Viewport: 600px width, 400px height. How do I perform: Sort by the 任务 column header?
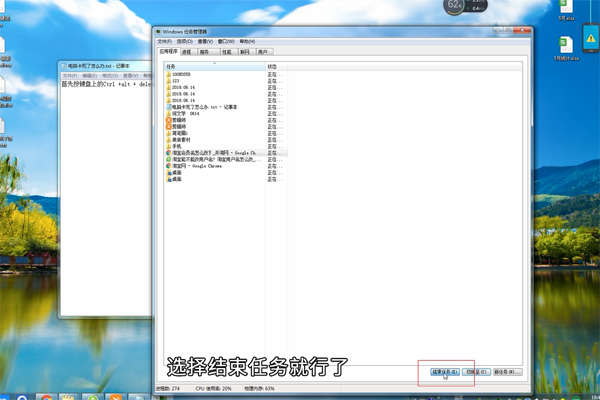215,67
